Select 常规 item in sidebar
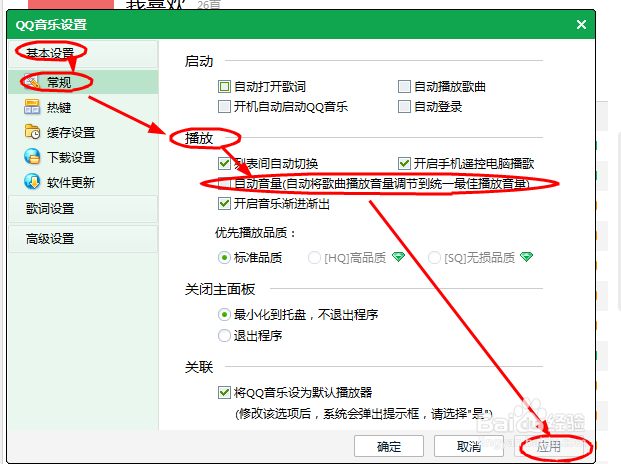 click(83, 82)
